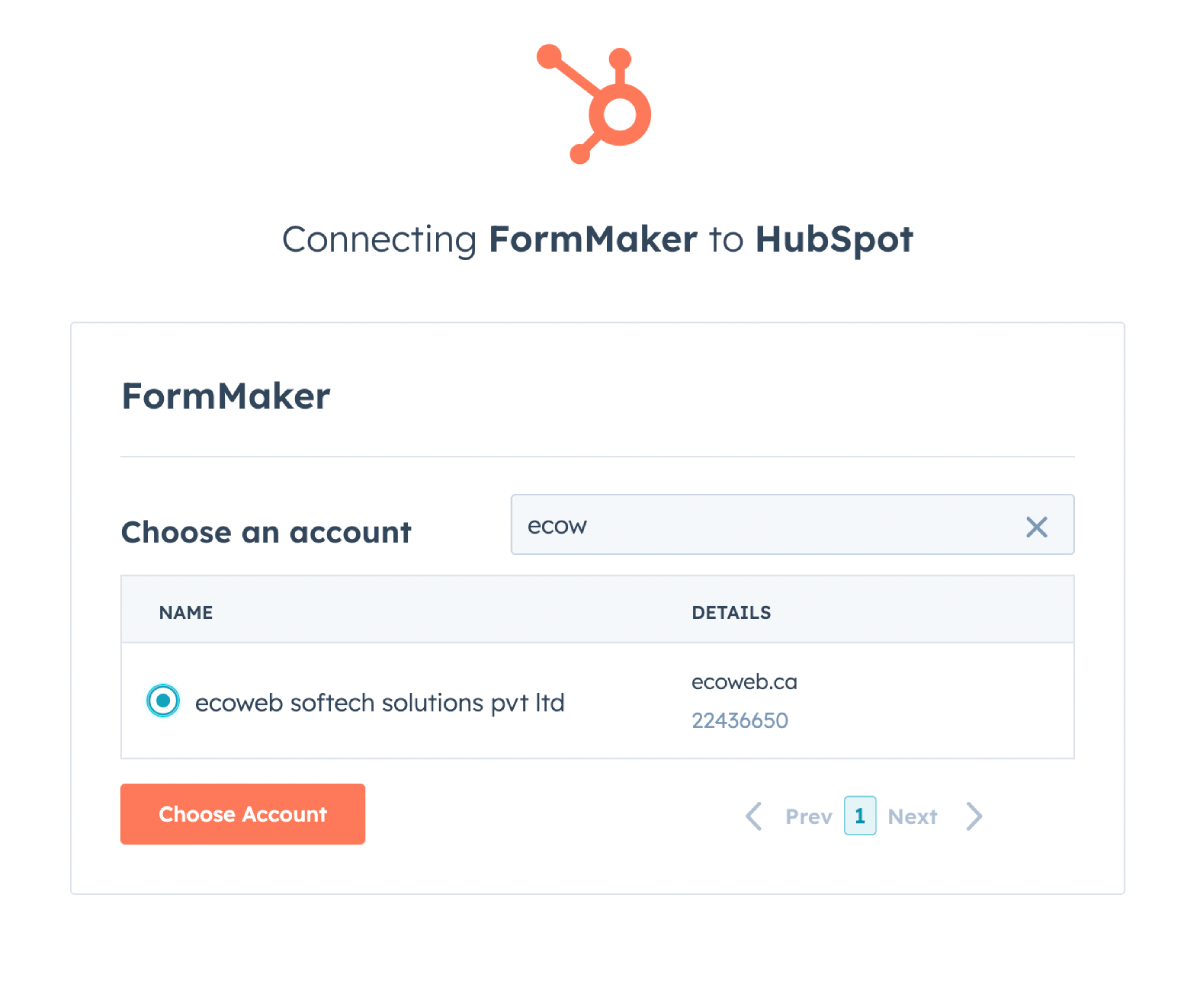The image size is (1200, 994).
Task: Select the radio button for ecoweb softech solutions
Action: click(163, 700)
